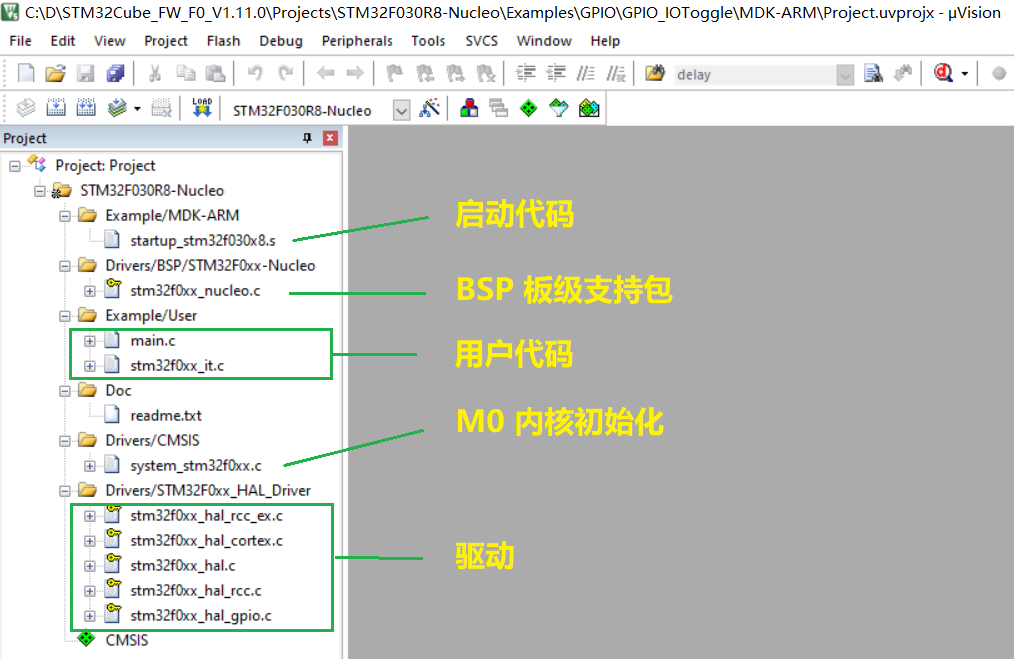Click the Save All icon
Screen dimensions: 1014x659
click(115, 74)
